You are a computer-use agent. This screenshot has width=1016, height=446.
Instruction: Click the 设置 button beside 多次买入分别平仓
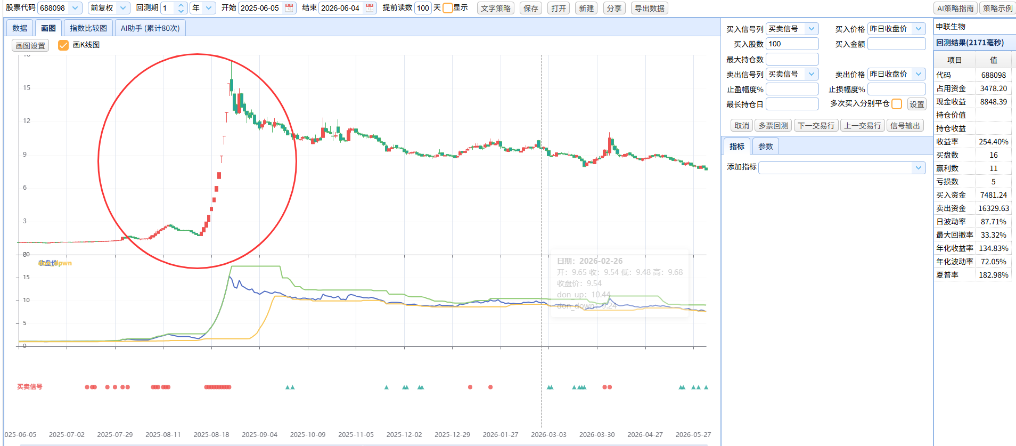916,104
